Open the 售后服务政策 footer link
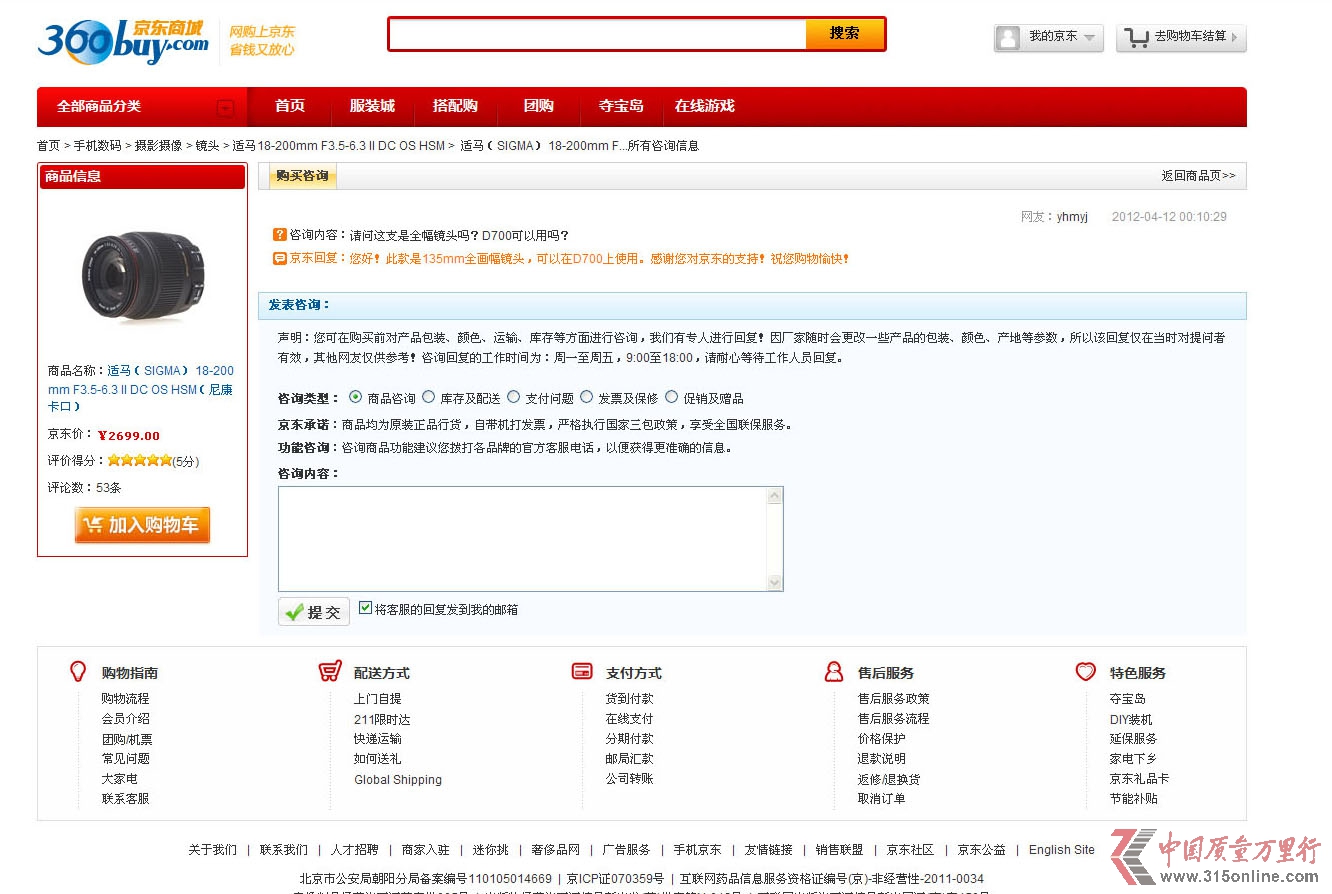Viewport: 1332px width, 894px height. click(x=893, y=699)
